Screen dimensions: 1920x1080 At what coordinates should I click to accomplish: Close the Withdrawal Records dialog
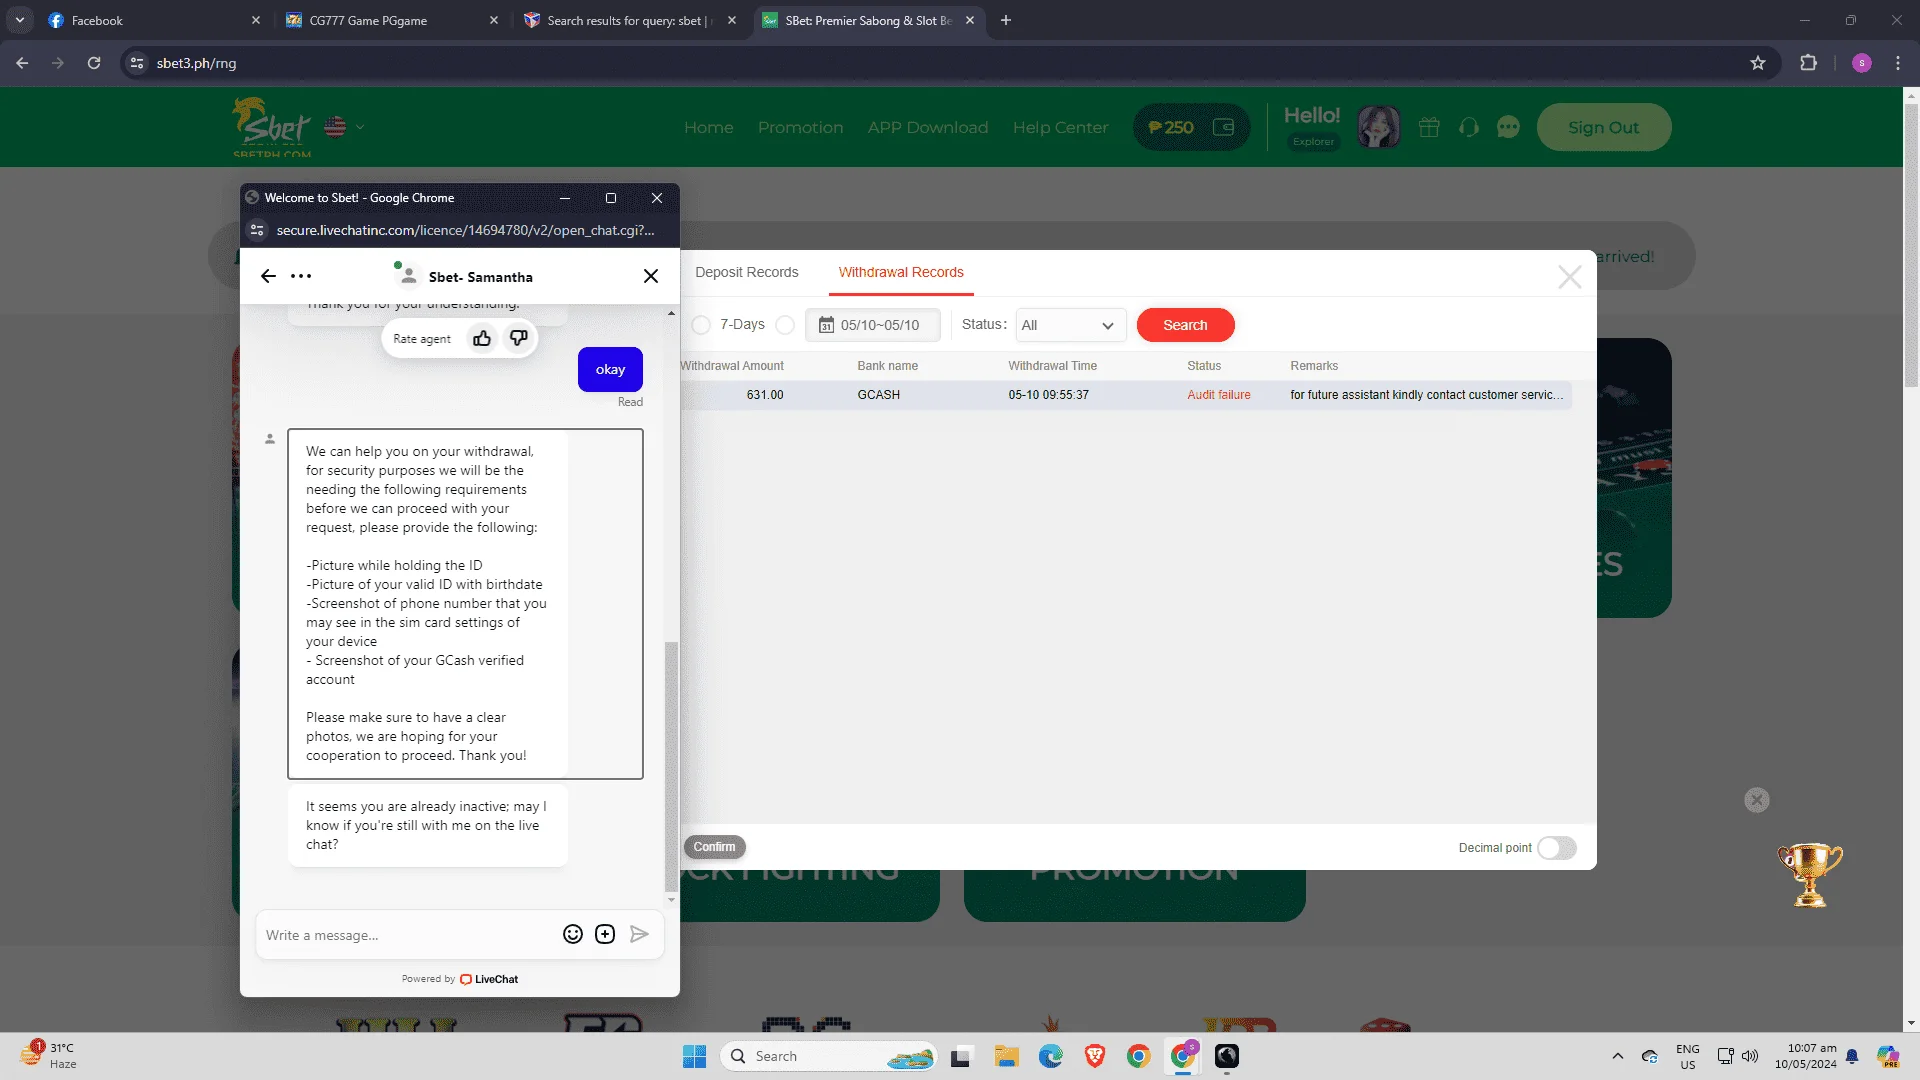(x=1570, y=277)
